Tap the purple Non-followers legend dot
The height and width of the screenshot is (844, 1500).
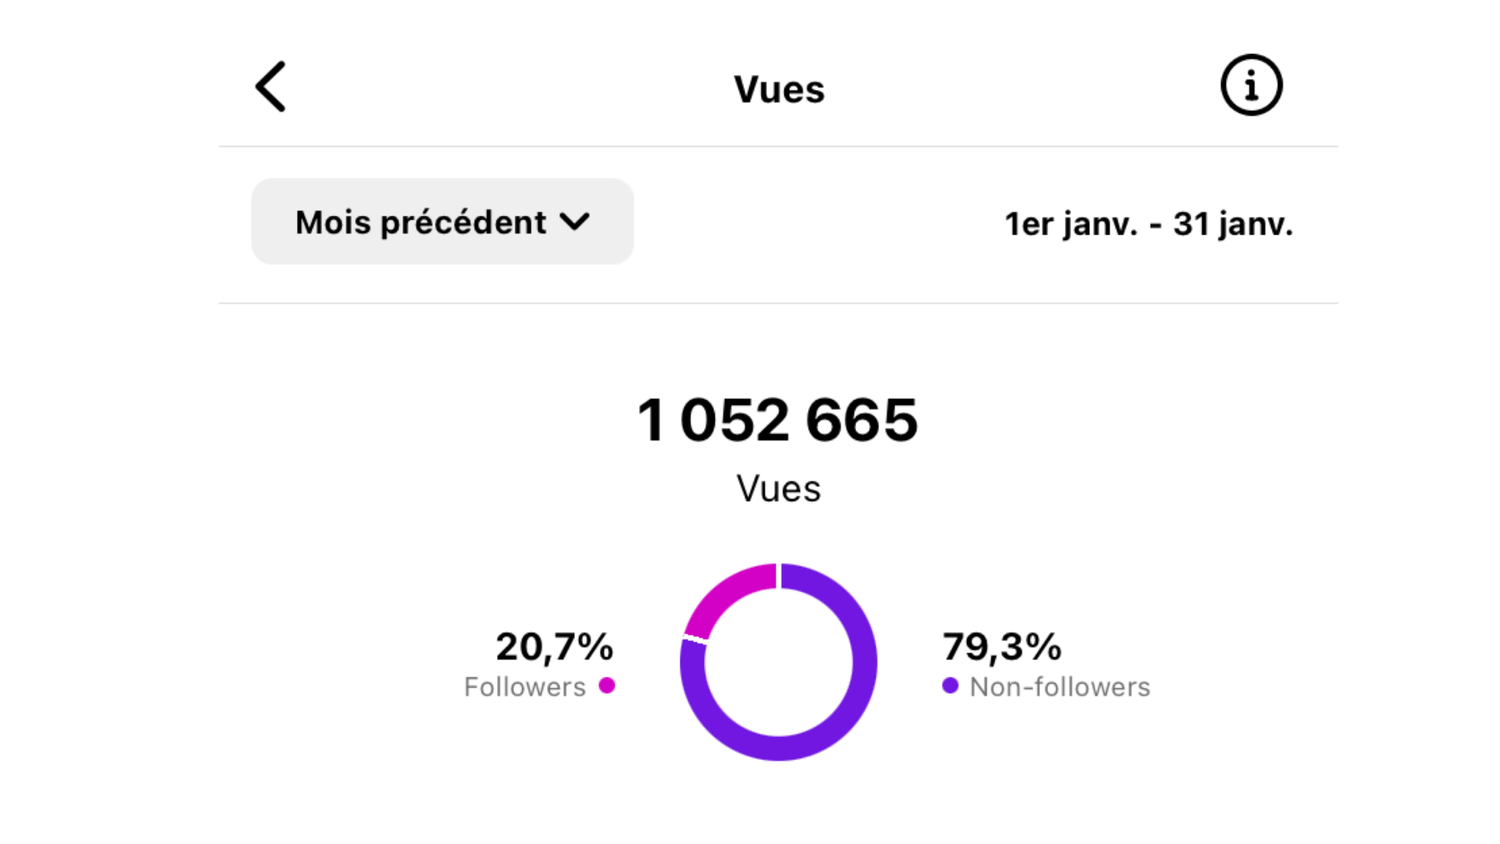(950, 686)
